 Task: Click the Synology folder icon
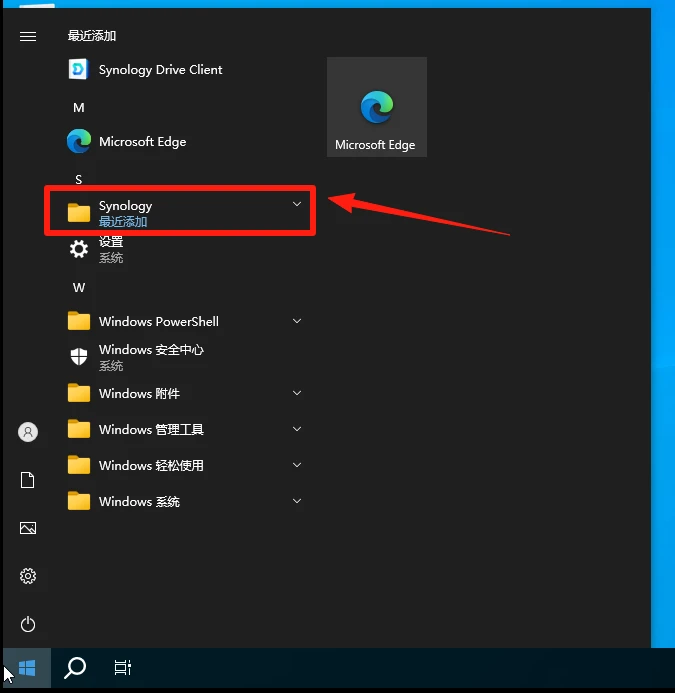pos(79,212)
